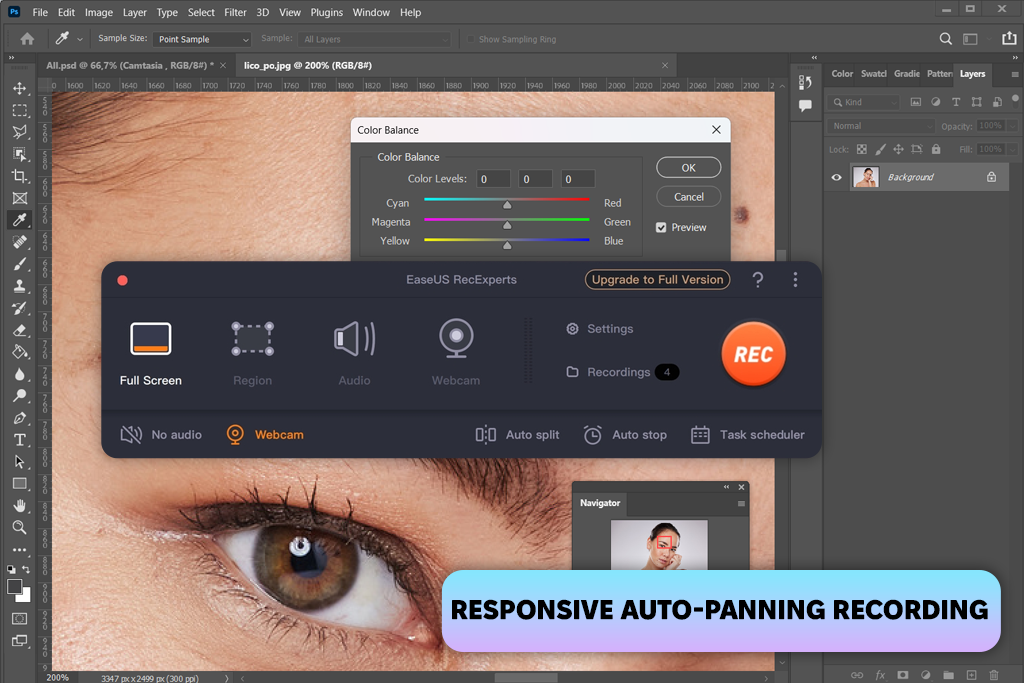Select the Rectangle shape tool
The height and width of the screenshot is (683, 1024).
[x=20, y=484]
